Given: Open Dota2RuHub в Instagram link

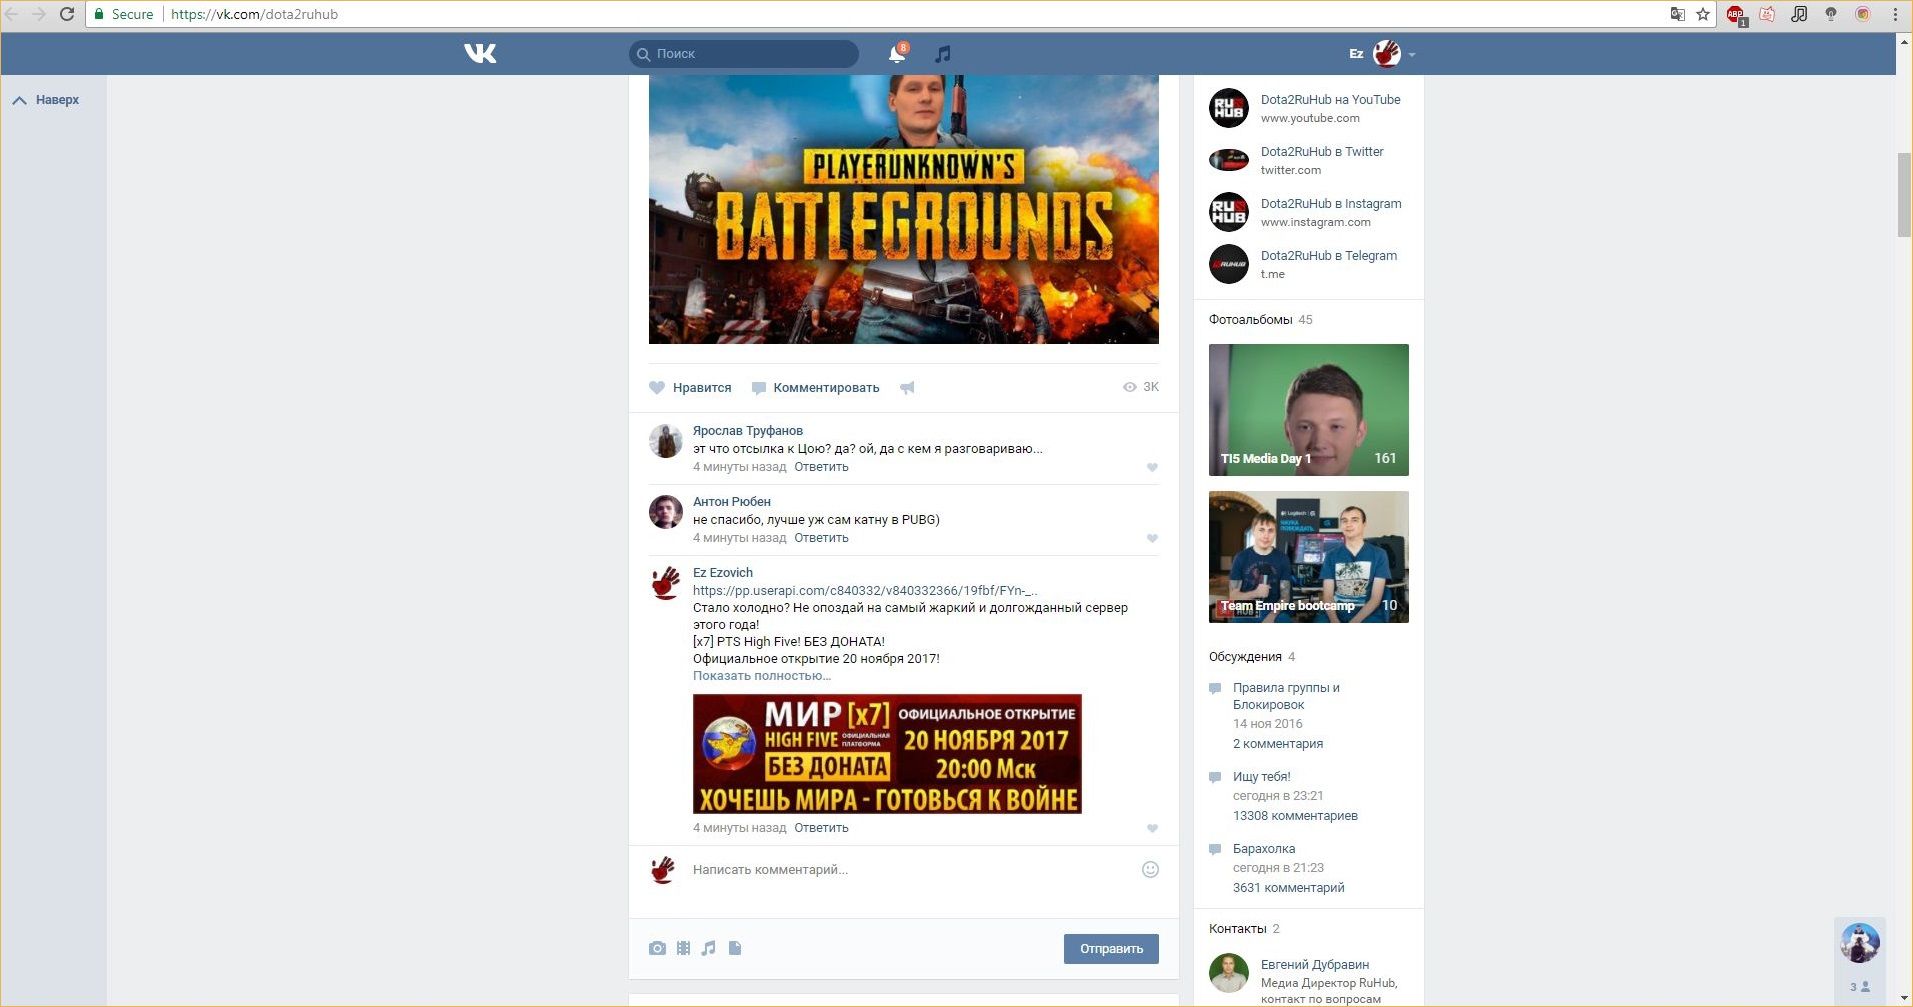Looking at the screenshot, I should (1331, 204).
